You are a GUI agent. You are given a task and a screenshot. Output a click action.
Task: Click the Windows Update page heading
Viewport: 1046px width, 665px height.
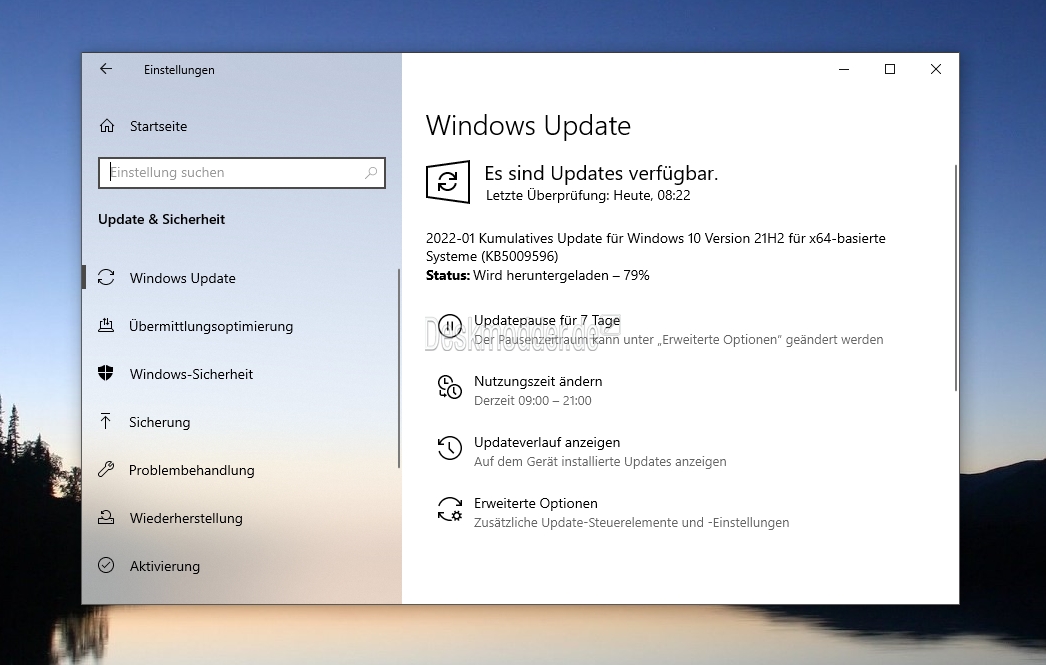528,126
